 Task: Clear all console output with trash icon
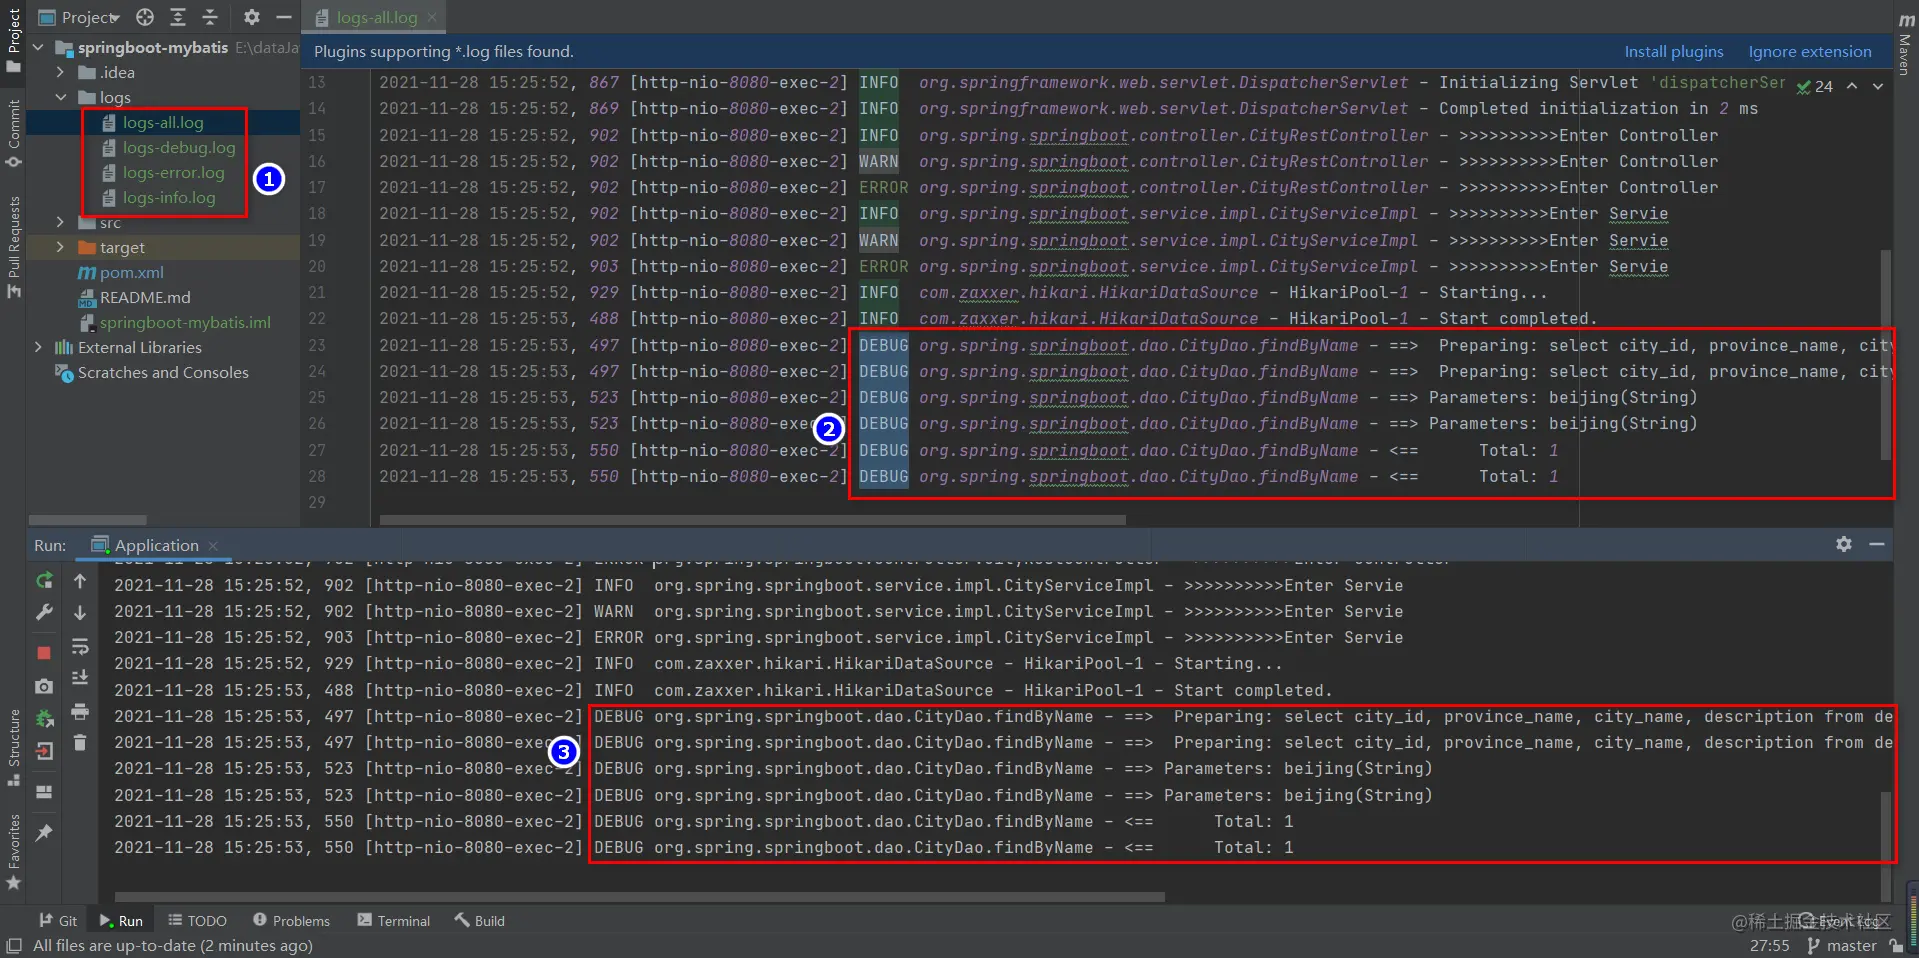(80, 743)
